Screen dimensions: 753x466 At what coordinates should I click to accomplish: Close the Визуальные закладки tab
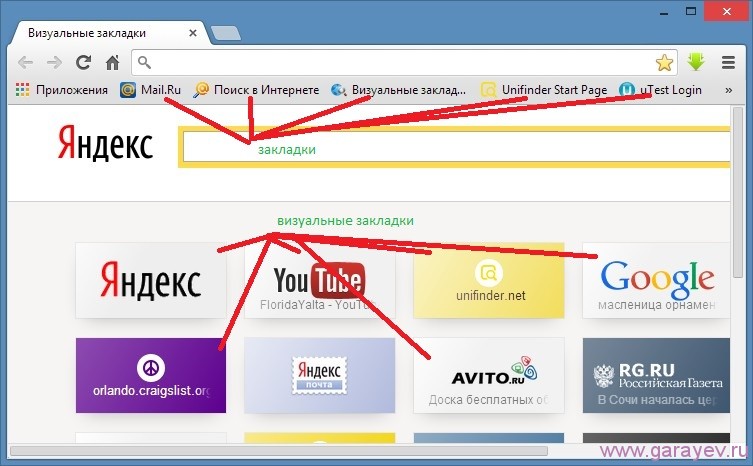coord(193,33)
